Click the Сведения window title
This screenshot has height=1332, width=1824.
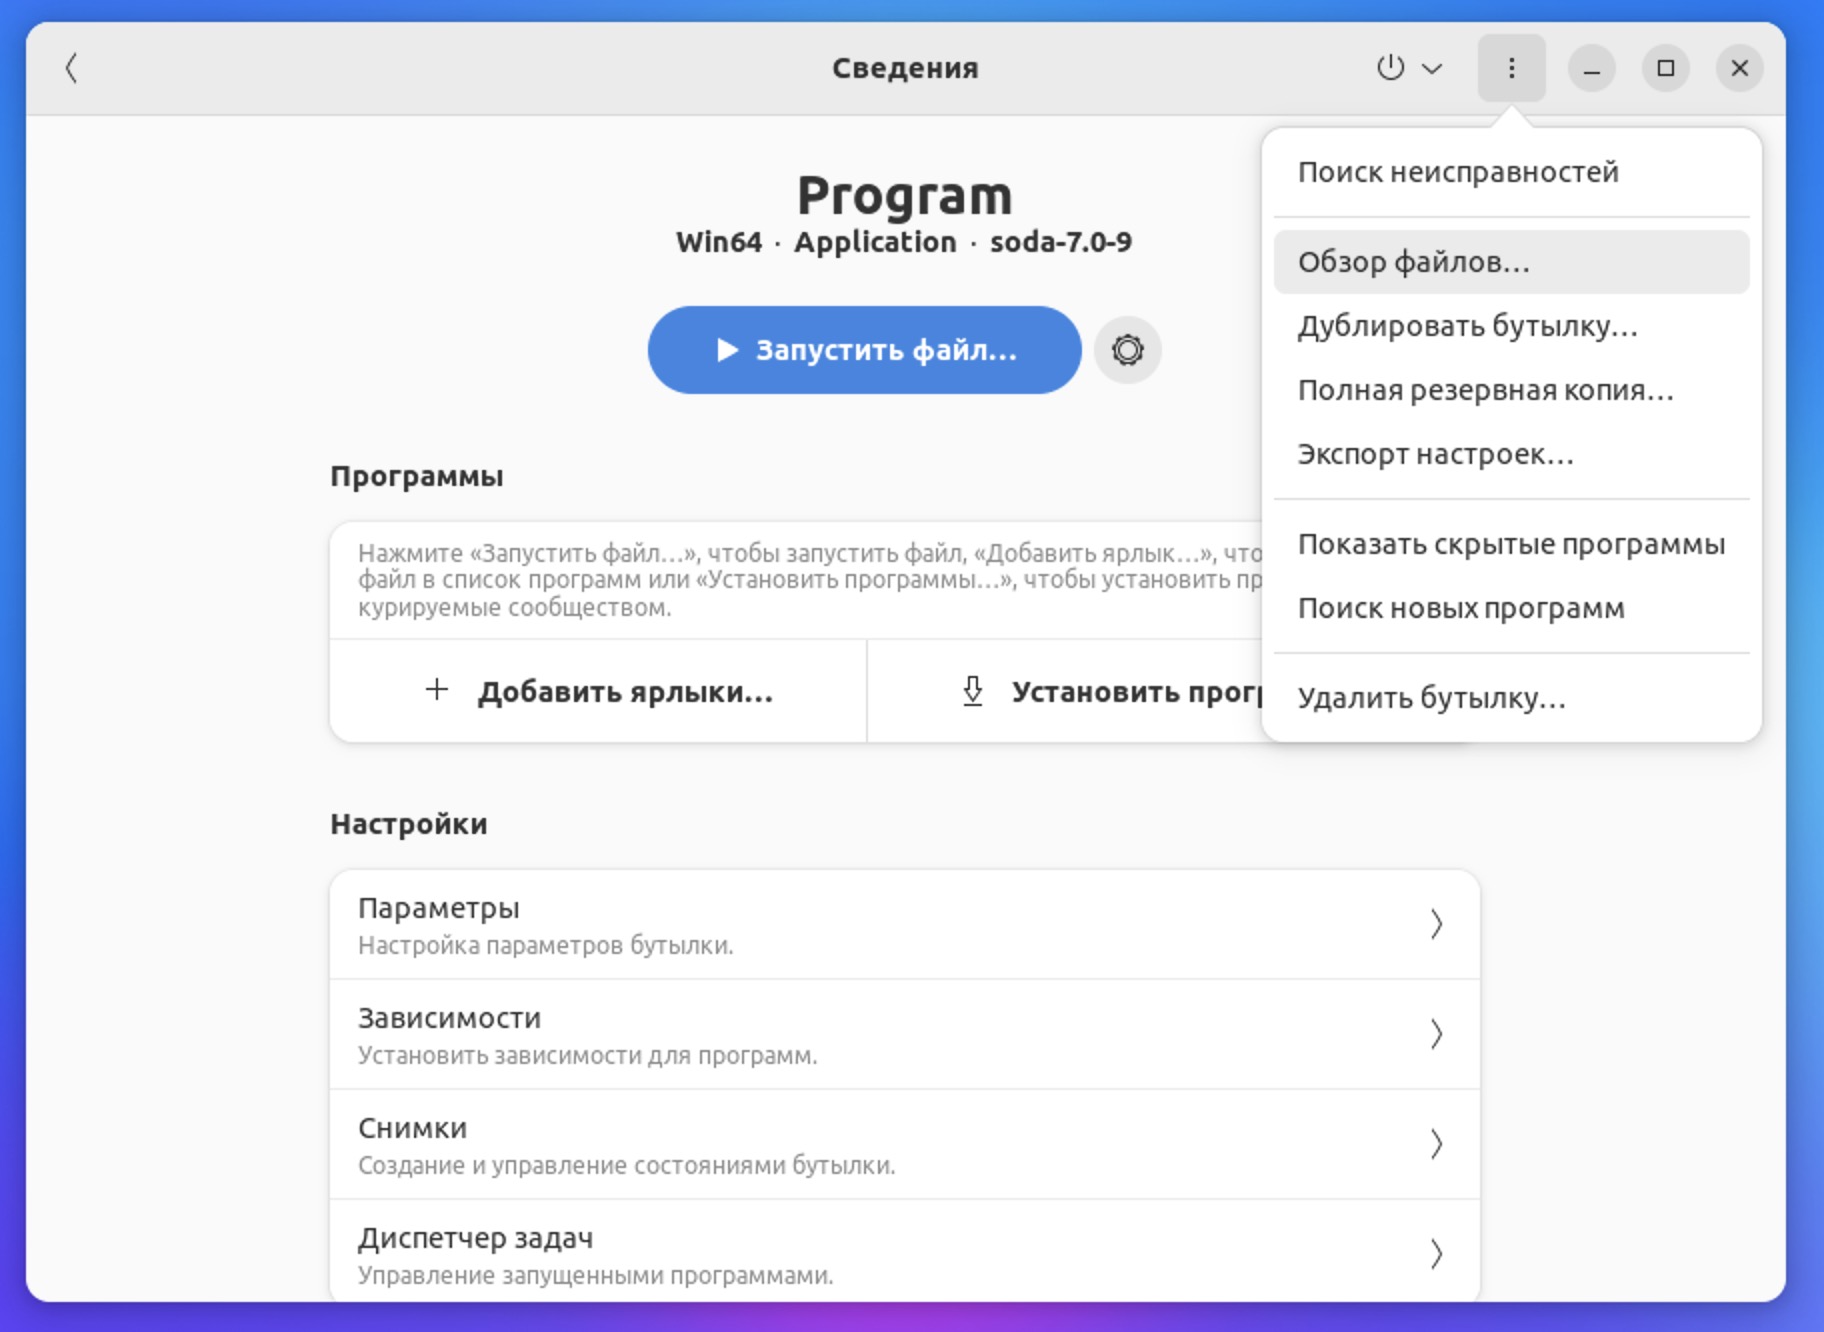click(x=905, y=68)
